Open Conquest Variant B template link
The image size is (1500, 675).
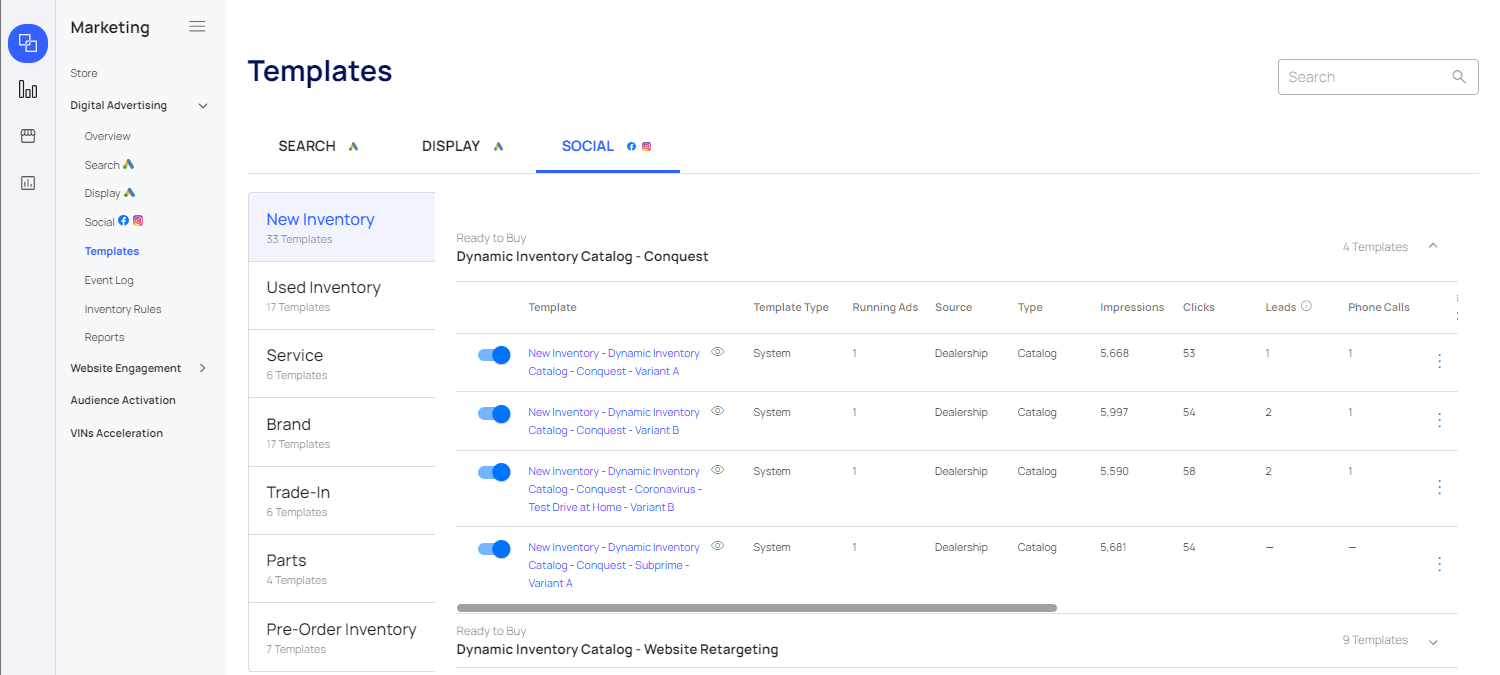pyautogui.click(x=613, y=421)
